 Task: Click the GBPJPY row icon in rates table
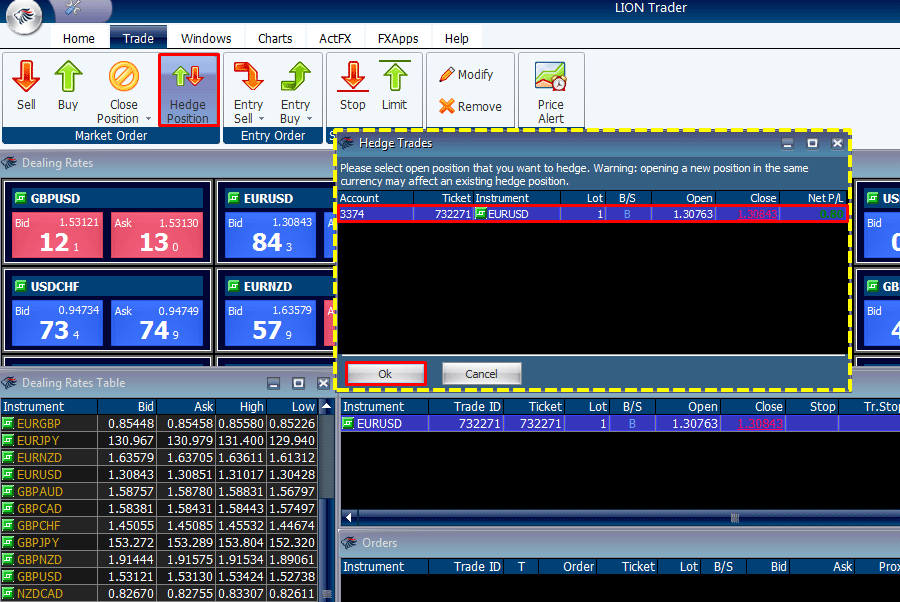pos(8,542)
